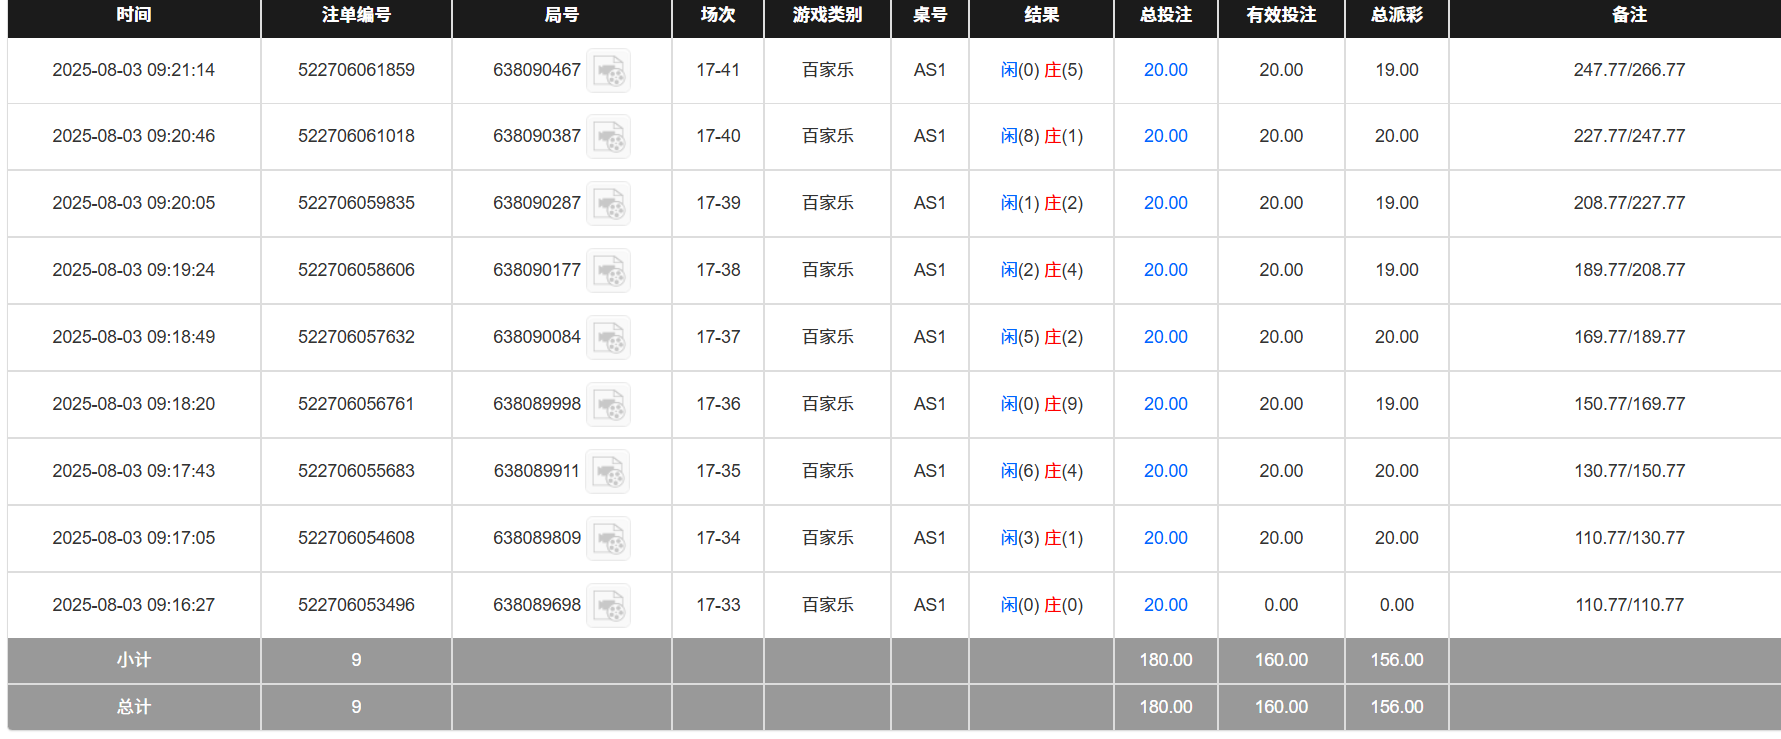Screen dimensions: 1781x739
Task: Play video replay for round 638090177
Action: click(608, 271)
